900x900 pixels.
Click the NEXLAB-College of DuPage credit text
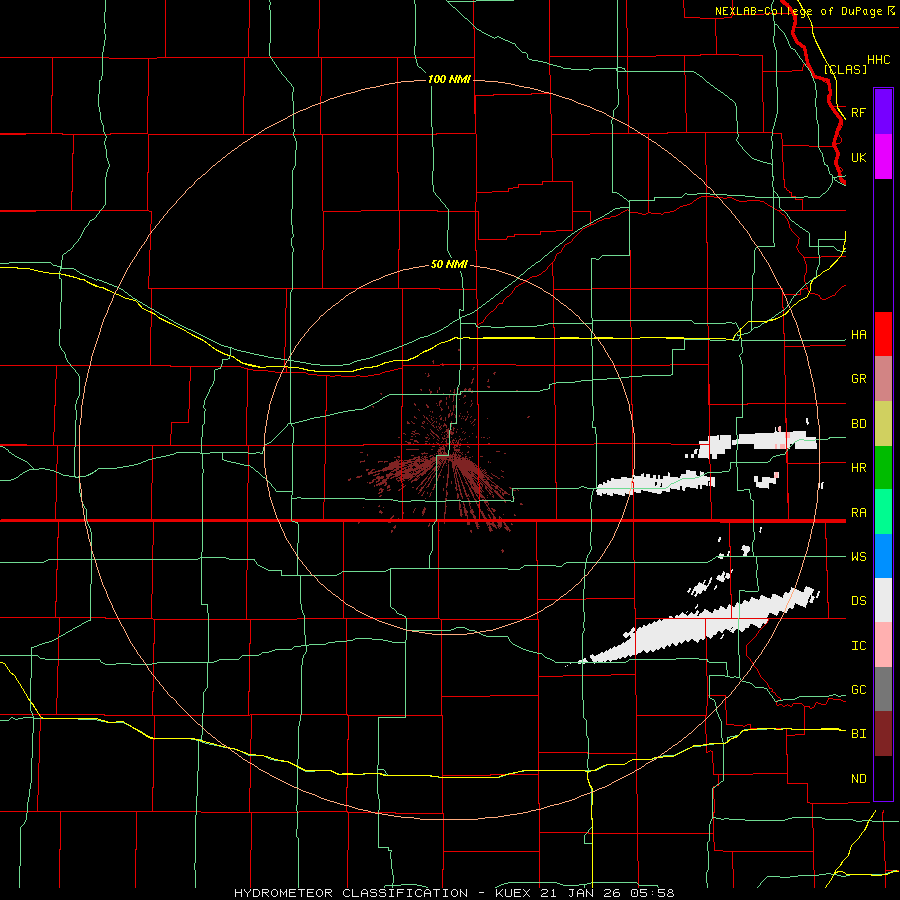(x=798, y=11)
